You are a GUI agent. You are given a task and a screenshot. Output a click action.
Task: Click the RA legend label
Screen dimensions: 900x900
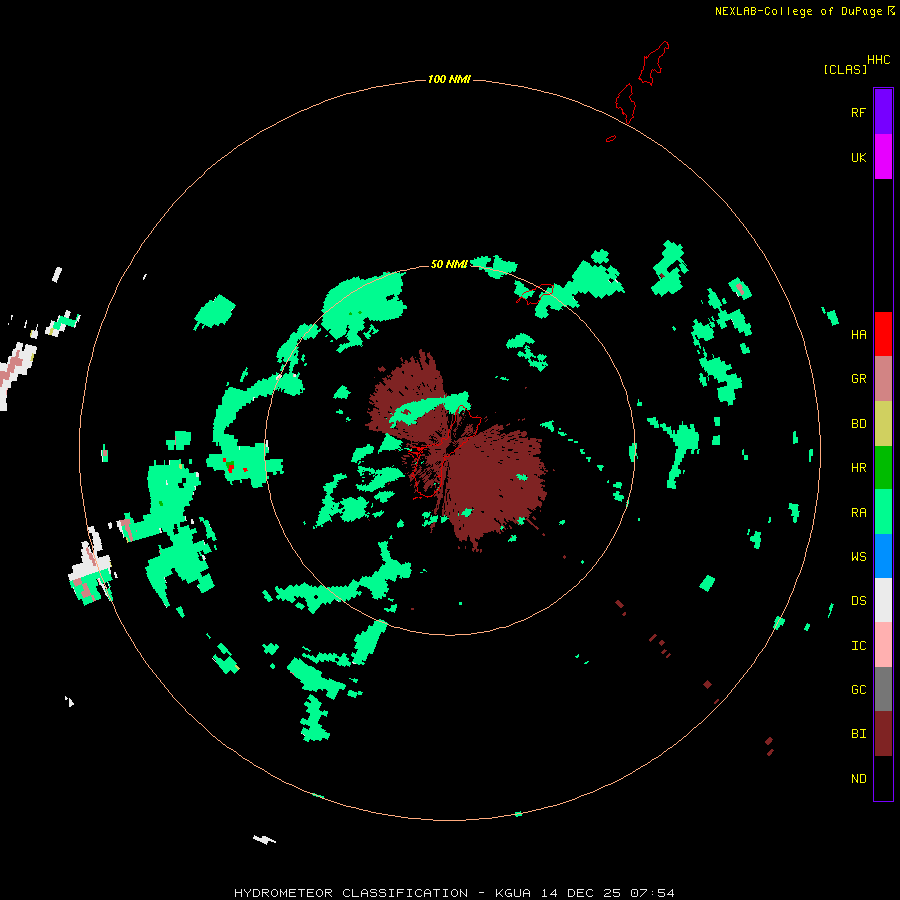858,512
